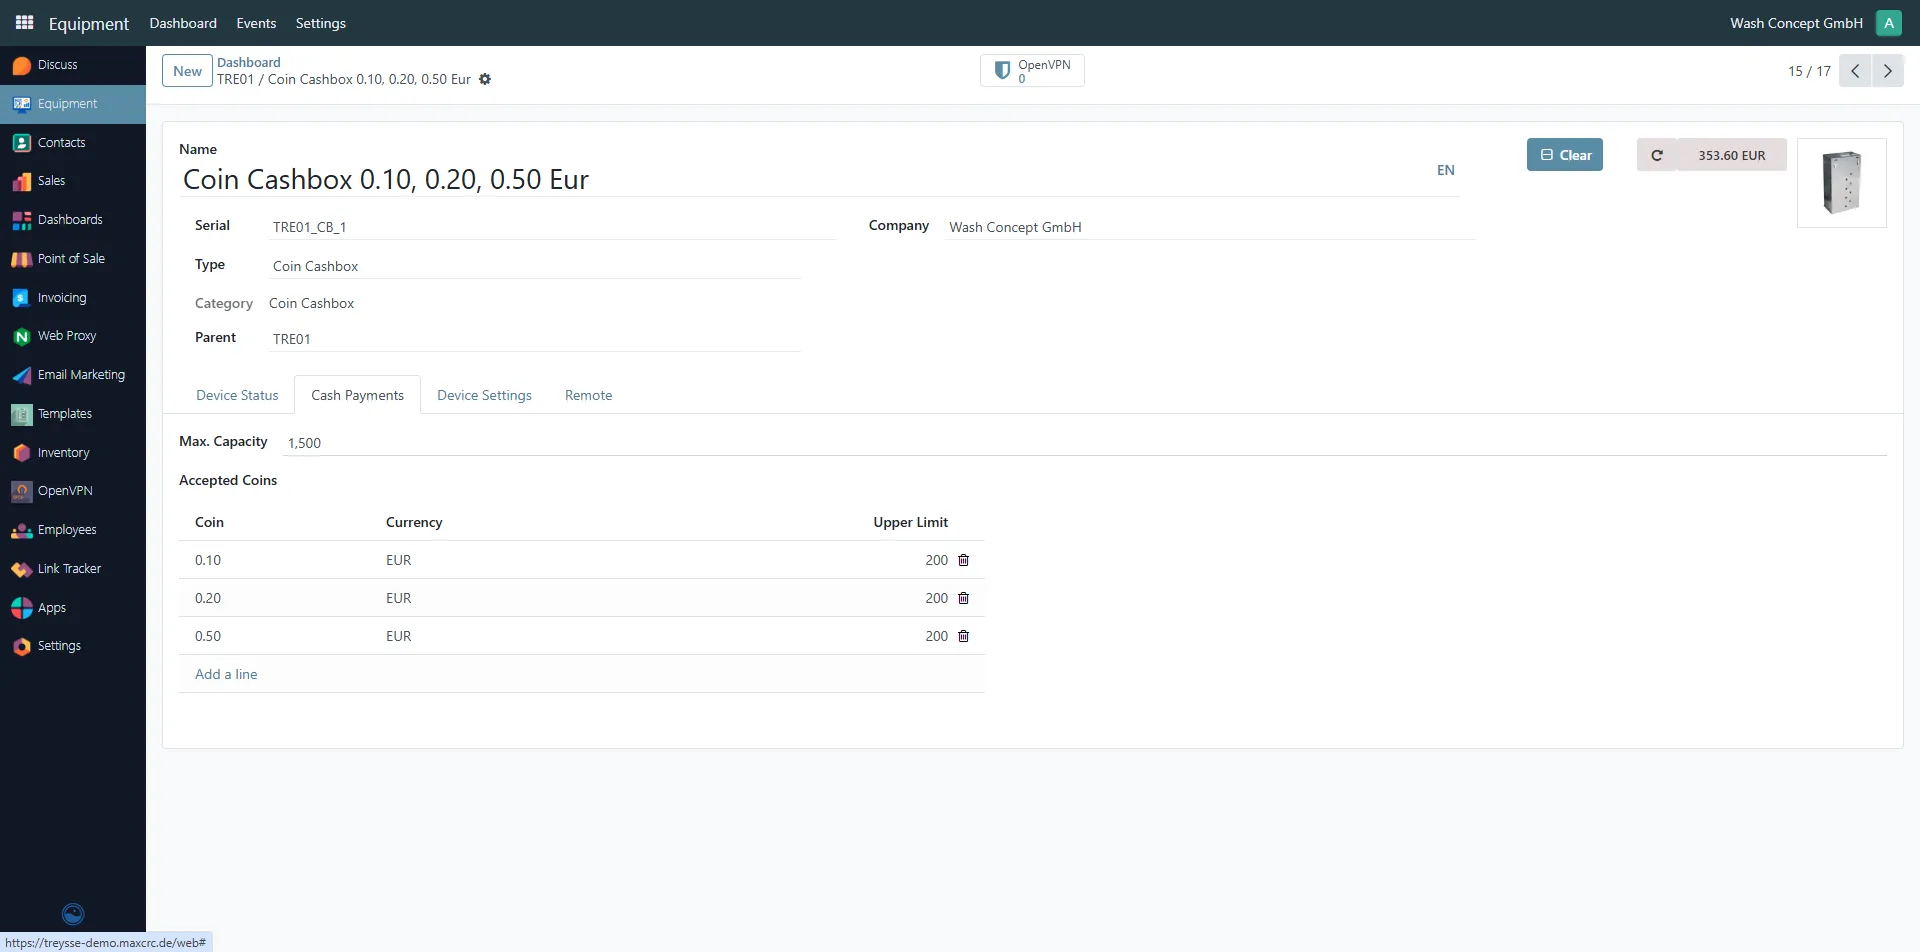Click the OpenVPN stat button
This screenshot has width=1920, height=952.
pyautogui.click(x=1032, y=71)
